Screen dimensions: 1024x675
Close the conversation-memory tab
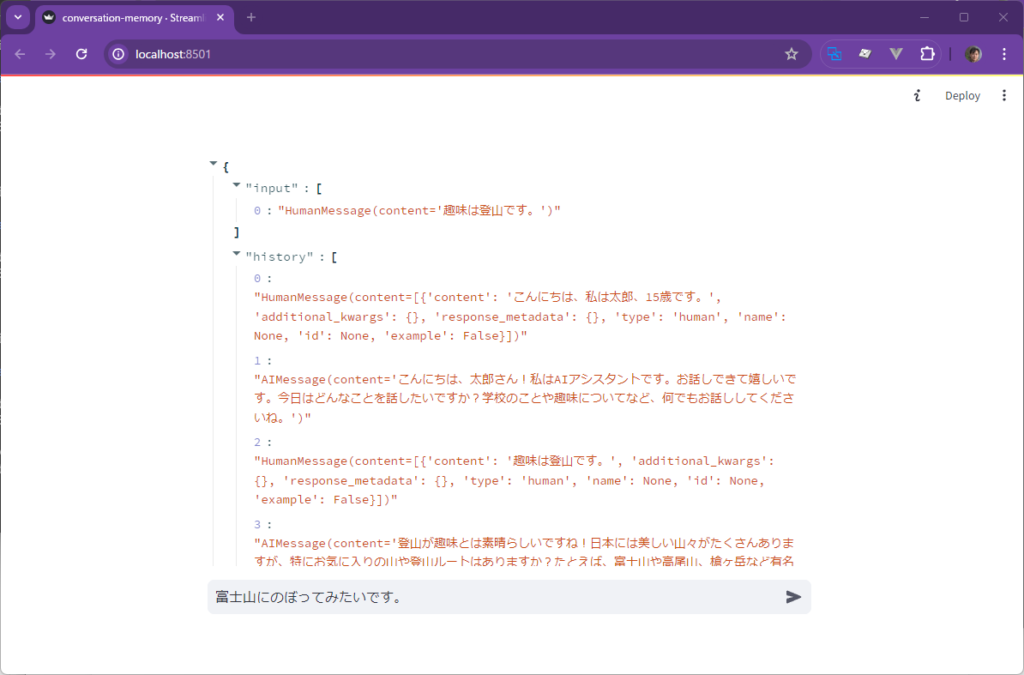[x=220, y=18]
